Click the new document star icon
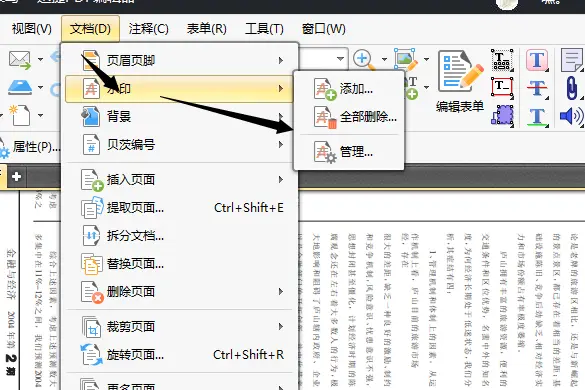This screenshot has height=390, width=585. 19,115
